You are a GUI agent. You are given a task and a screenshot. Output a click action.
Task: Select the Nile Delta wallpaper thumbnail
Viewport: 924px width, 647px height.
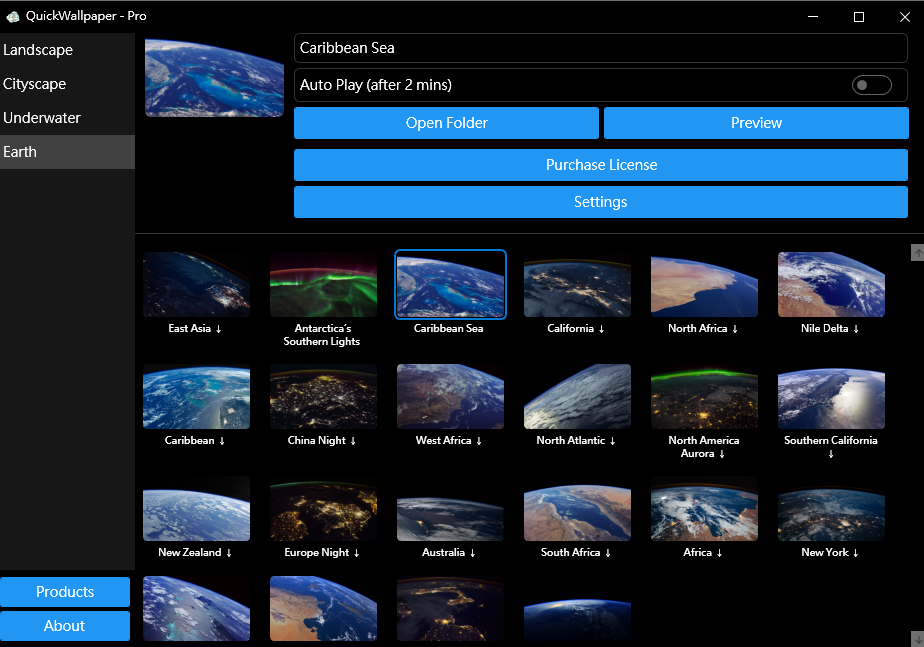(x=831, y=285)
